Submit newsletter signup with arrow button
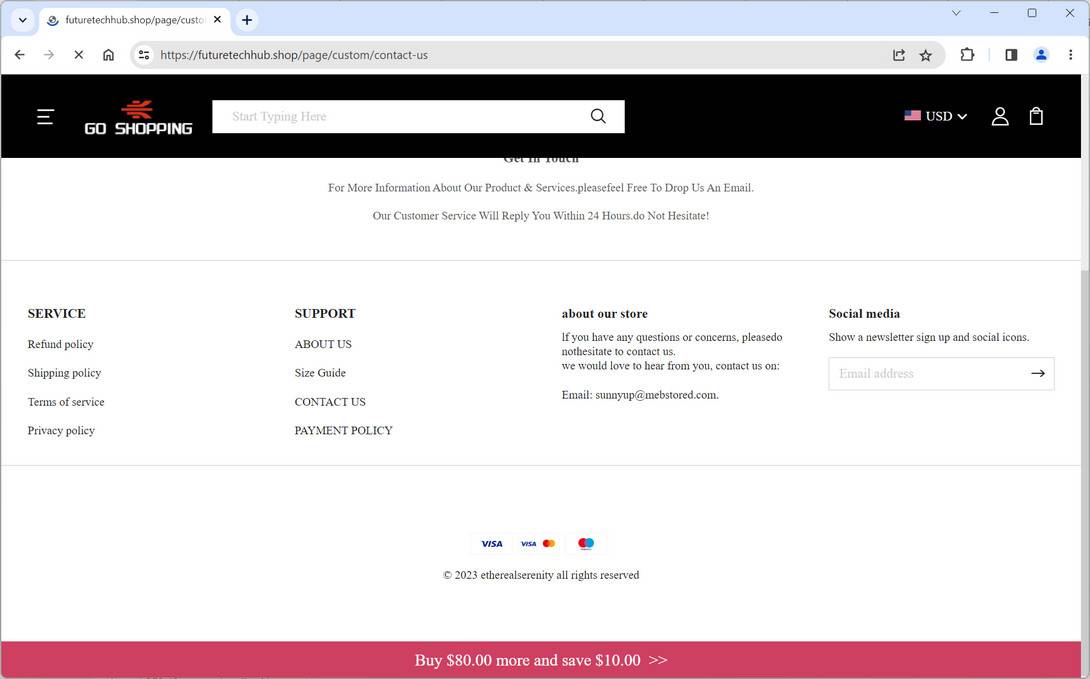Screen dimensions: 1090x679 (x=1038, y=373)
